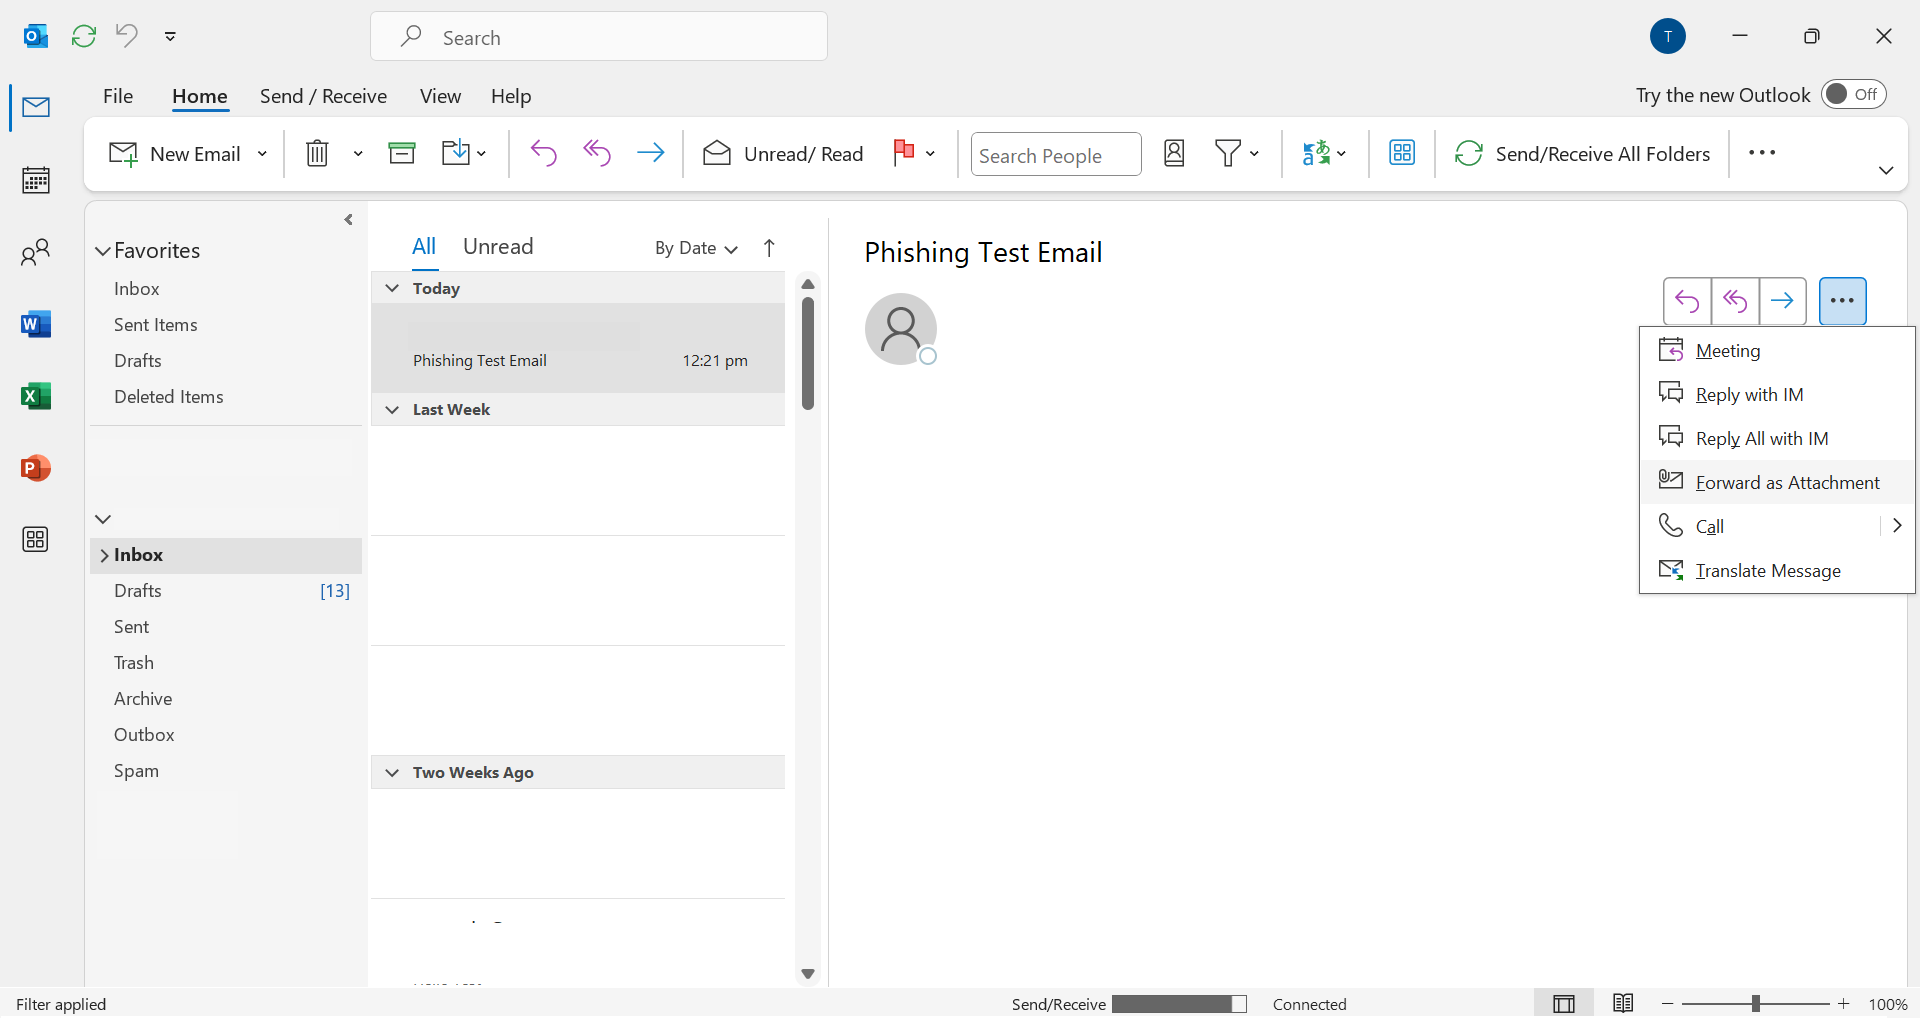This screenshot has width=1921, height=1018.
Task: Open the Help ribbon tab
Action: point(511,96)
